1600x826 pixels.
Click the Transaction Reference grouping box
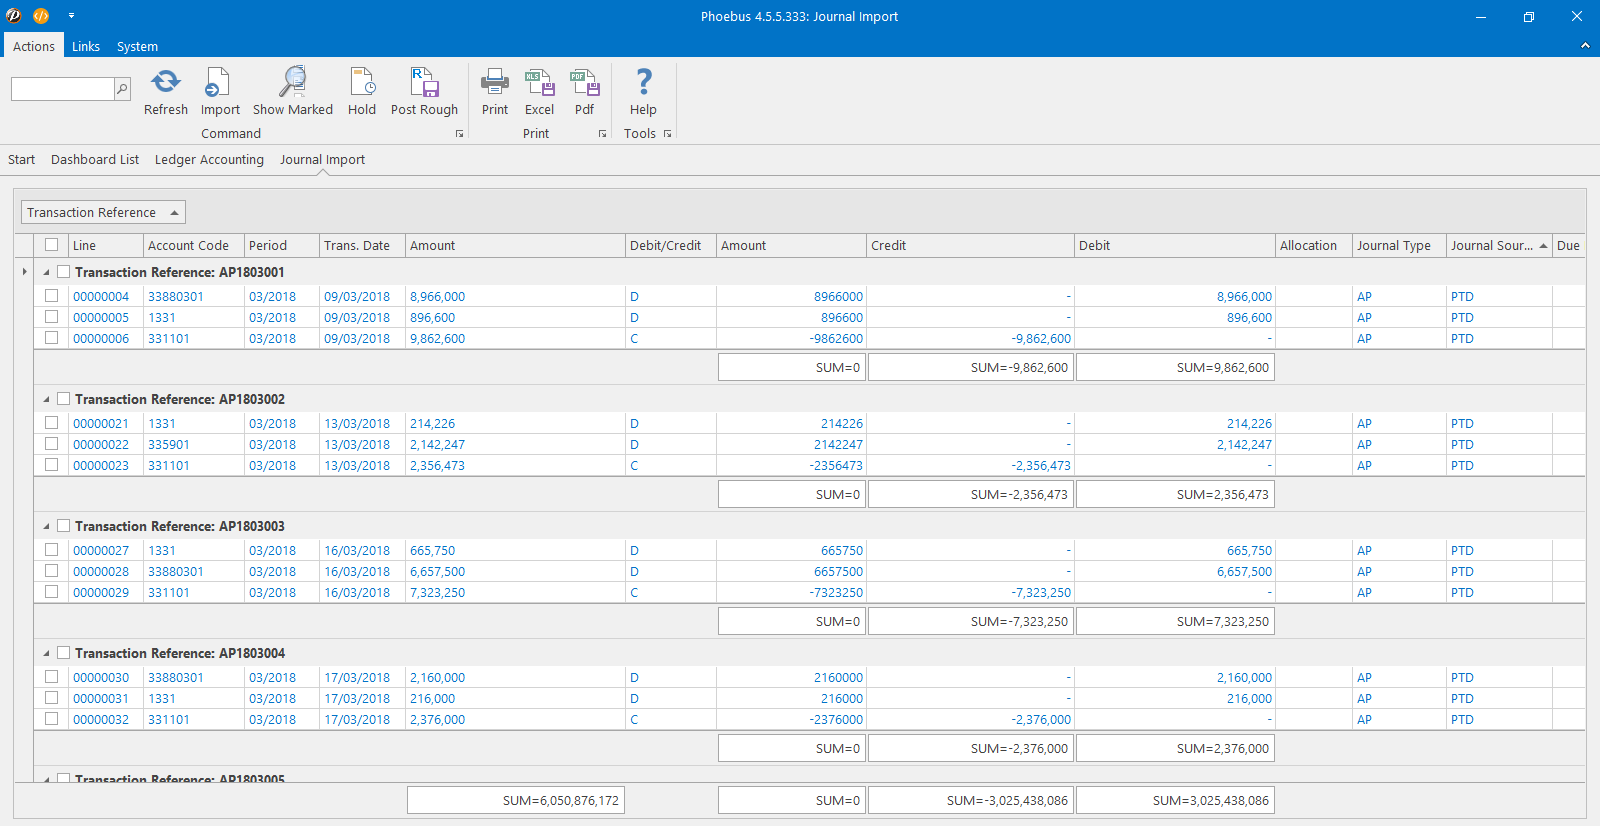(103, 212)
